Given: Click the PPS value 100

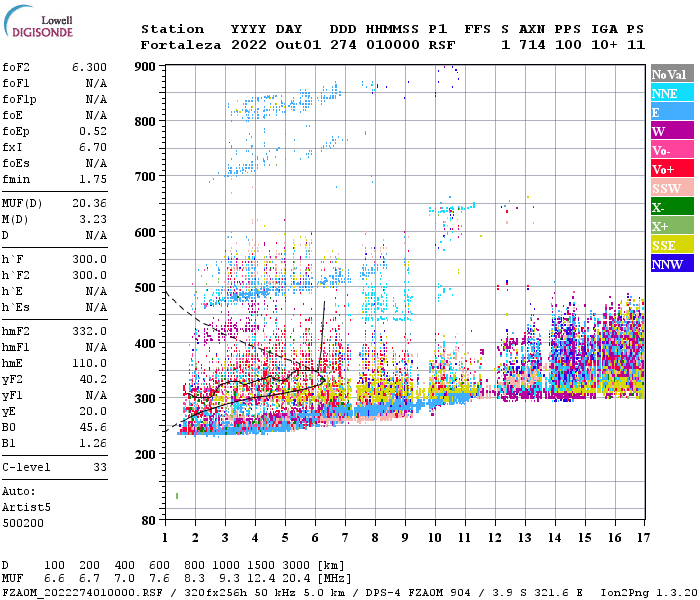Looking at the screenshot, I should (568, 45).
